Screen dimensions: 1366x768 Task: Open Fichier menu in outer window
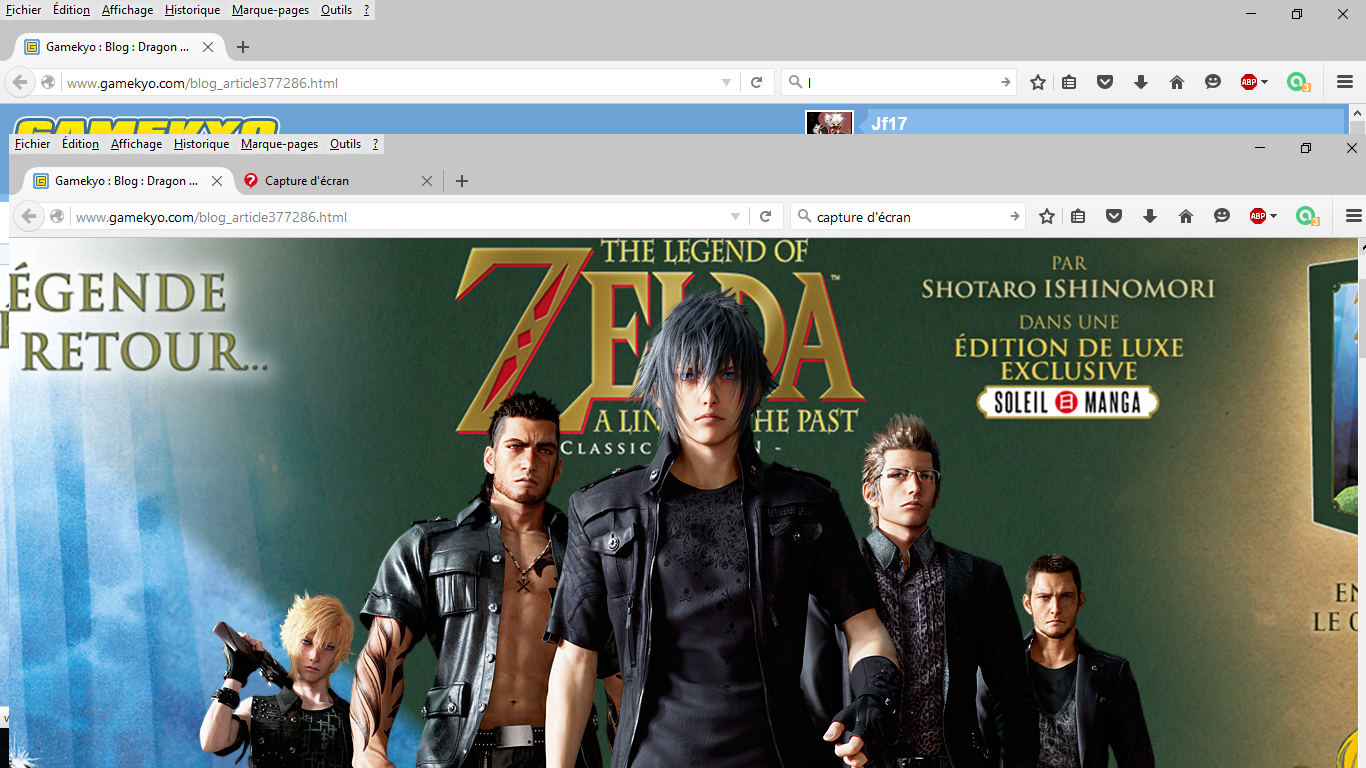coord(24,10)
